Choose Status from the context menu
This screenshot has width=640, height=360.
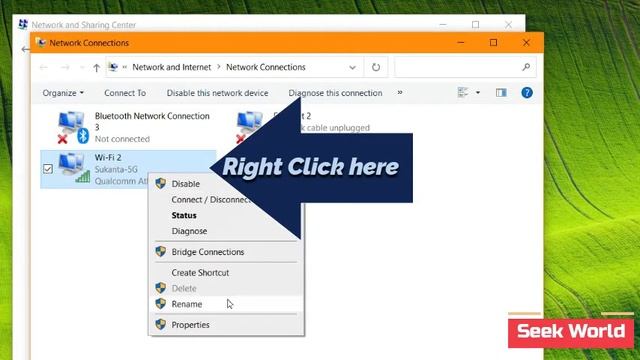[184, 216]
